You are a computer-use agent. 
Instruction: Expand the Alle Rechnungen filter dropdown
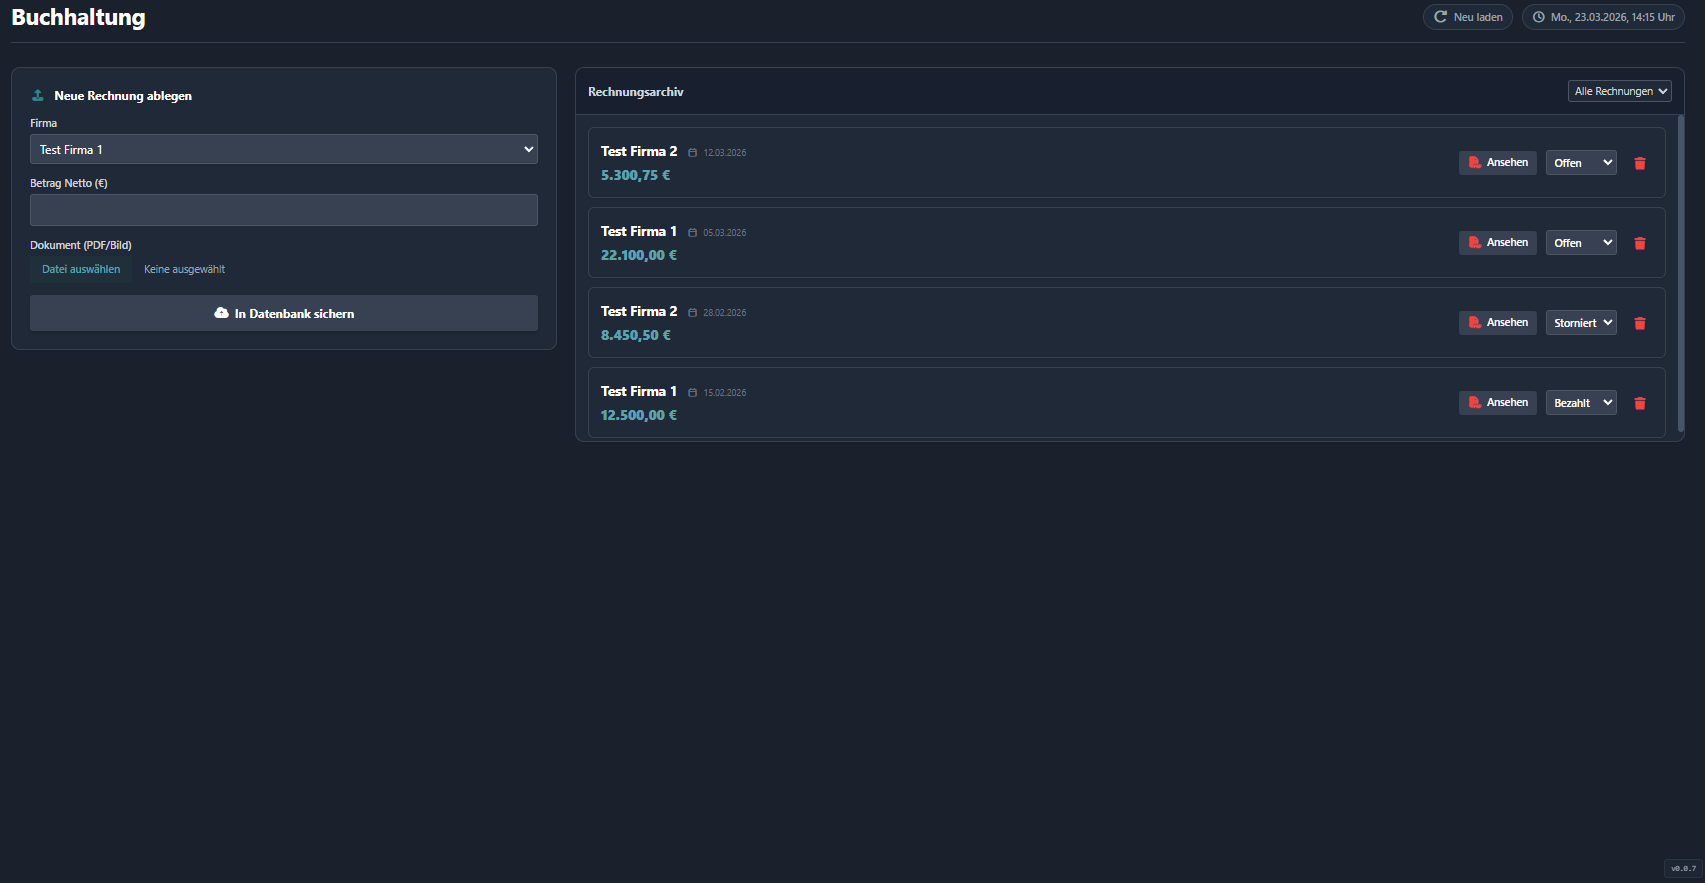[1619, 91]
